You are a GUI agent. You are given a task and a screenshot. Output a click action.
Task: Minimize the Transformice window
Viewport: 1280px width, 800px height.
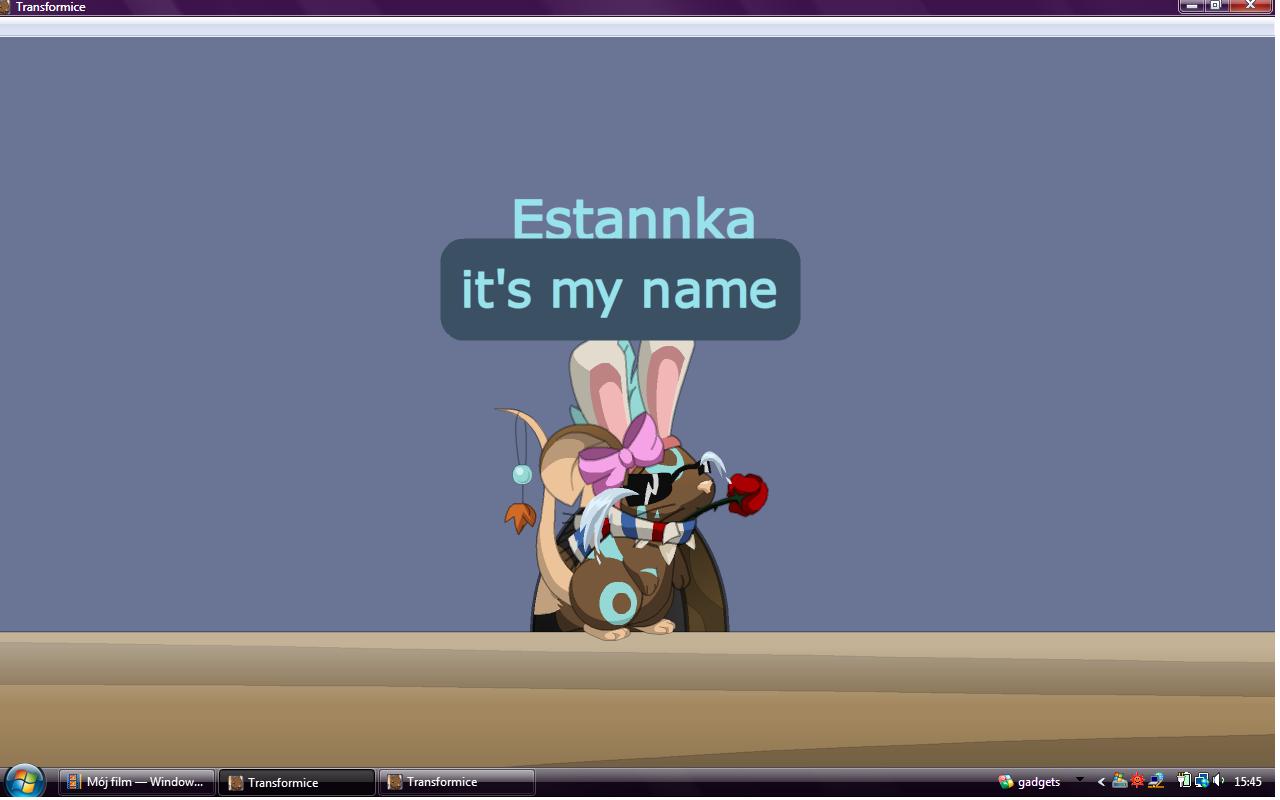pyautogui.click(x=1190, y=6)
